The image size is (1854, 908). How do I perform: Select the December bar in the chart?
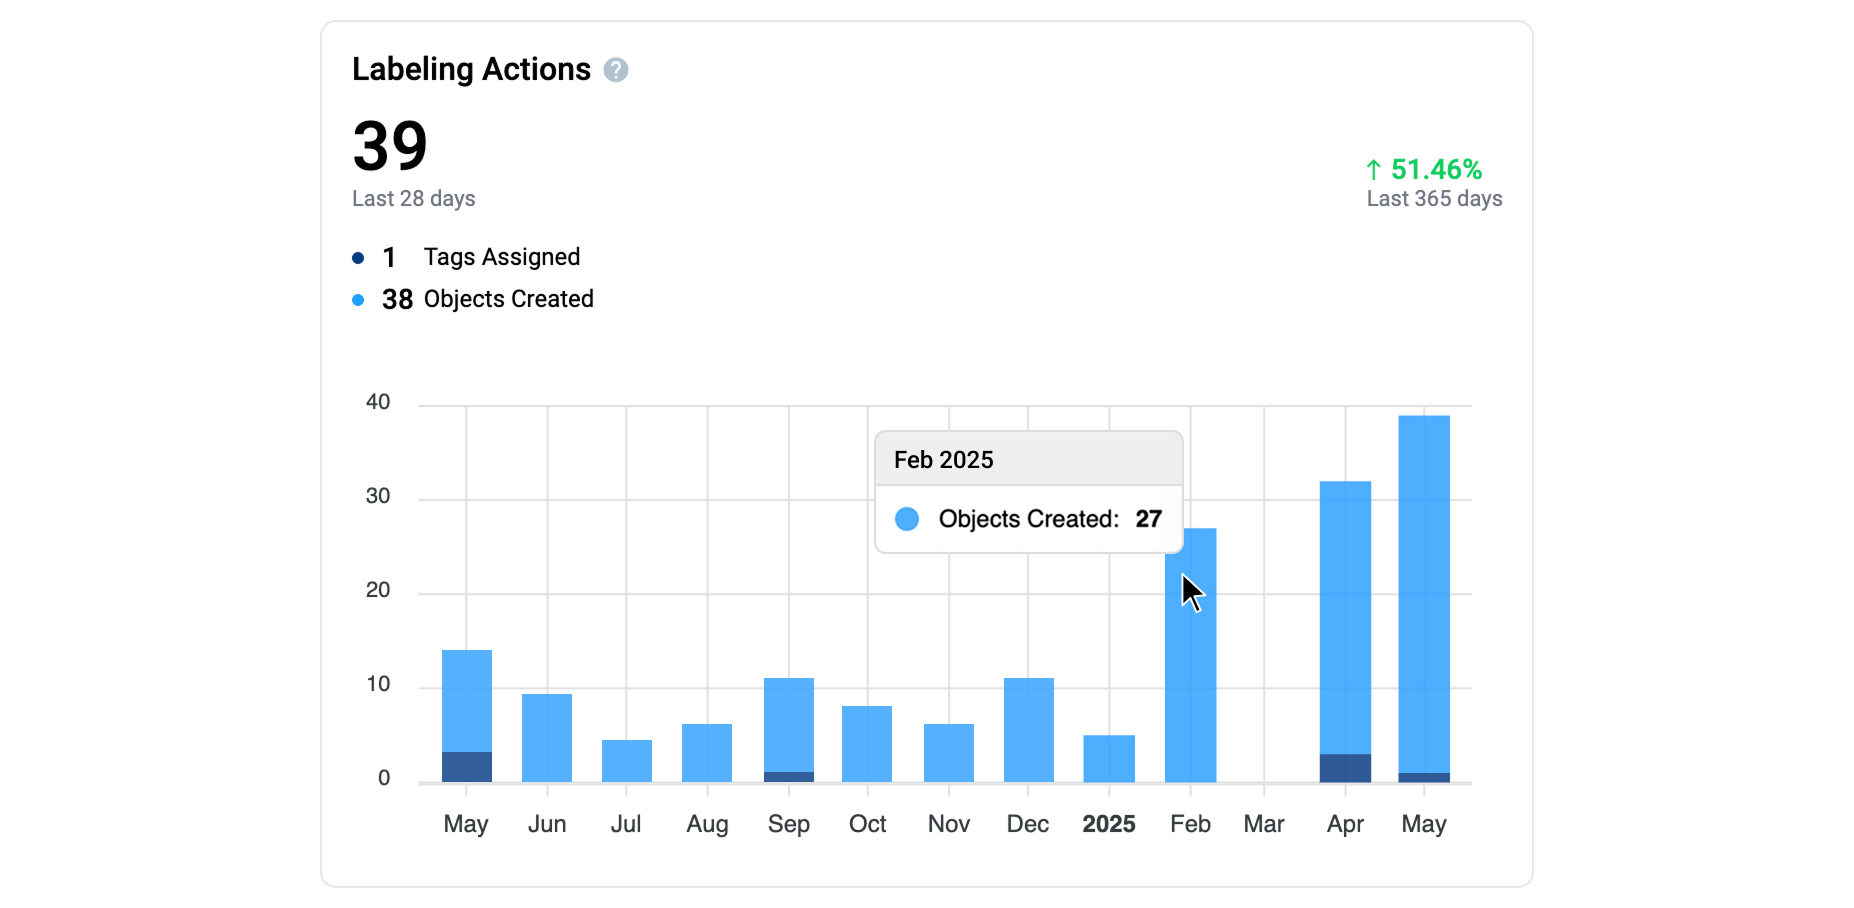(x=1029, y=730)
